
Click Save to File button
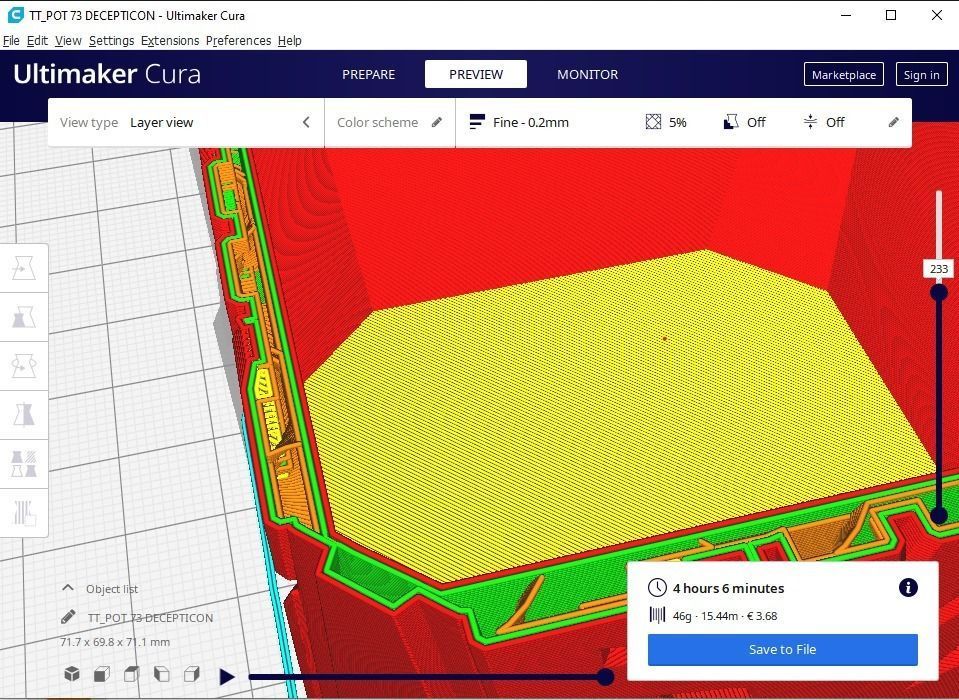782,649
